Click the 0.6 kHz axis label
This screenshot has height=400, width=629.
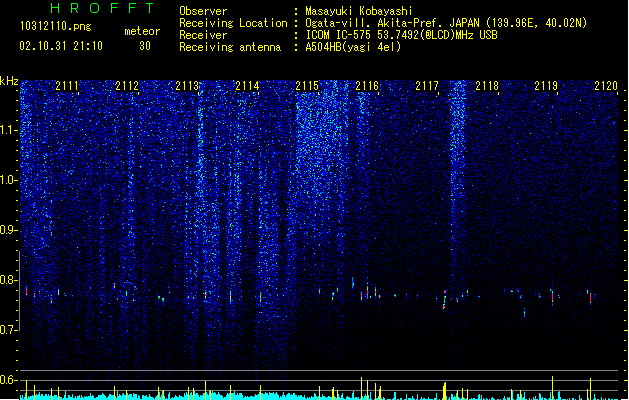(9, 380)
